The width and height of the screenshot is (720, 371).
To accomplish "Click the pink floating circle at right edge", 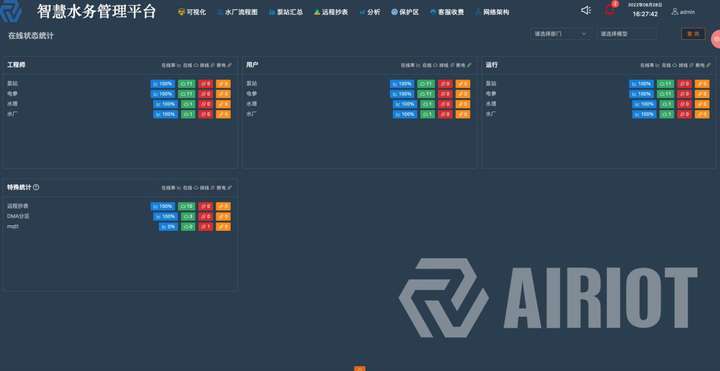I will [x=716, y=39].
